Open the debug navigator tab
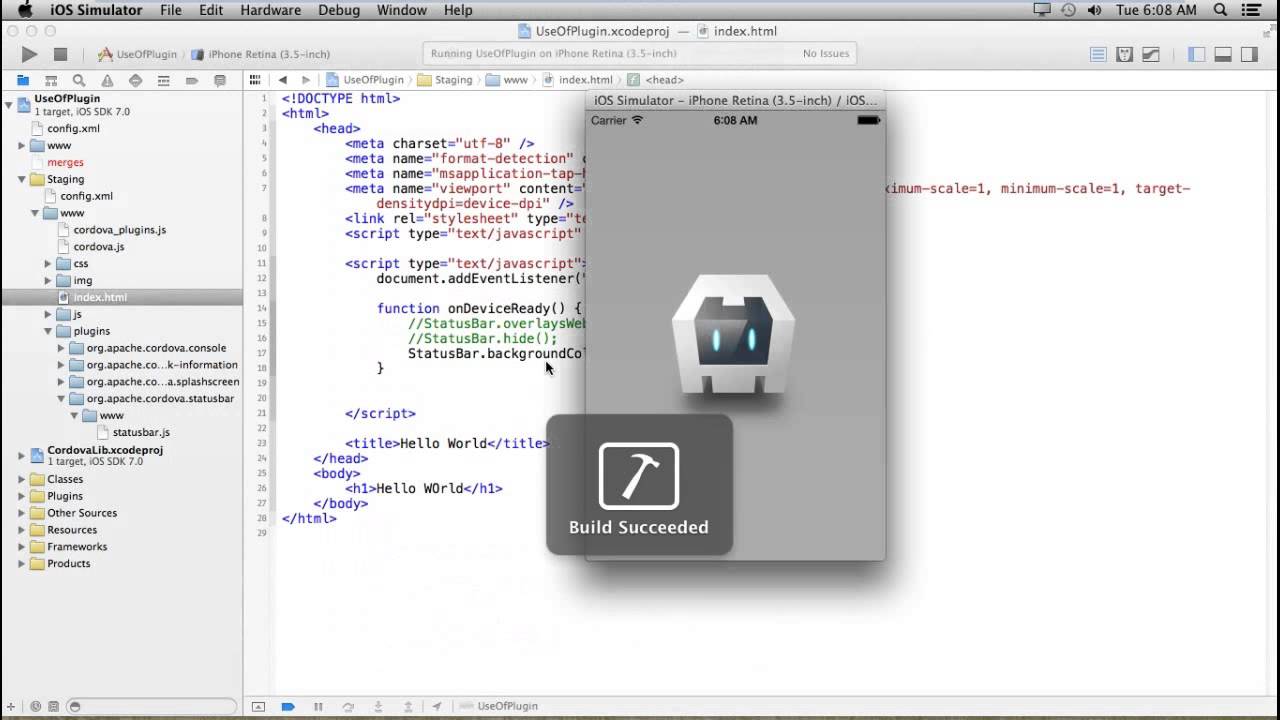Viewport: 1280px width, 720px height. pyautogui.click(x=163, y=80)
